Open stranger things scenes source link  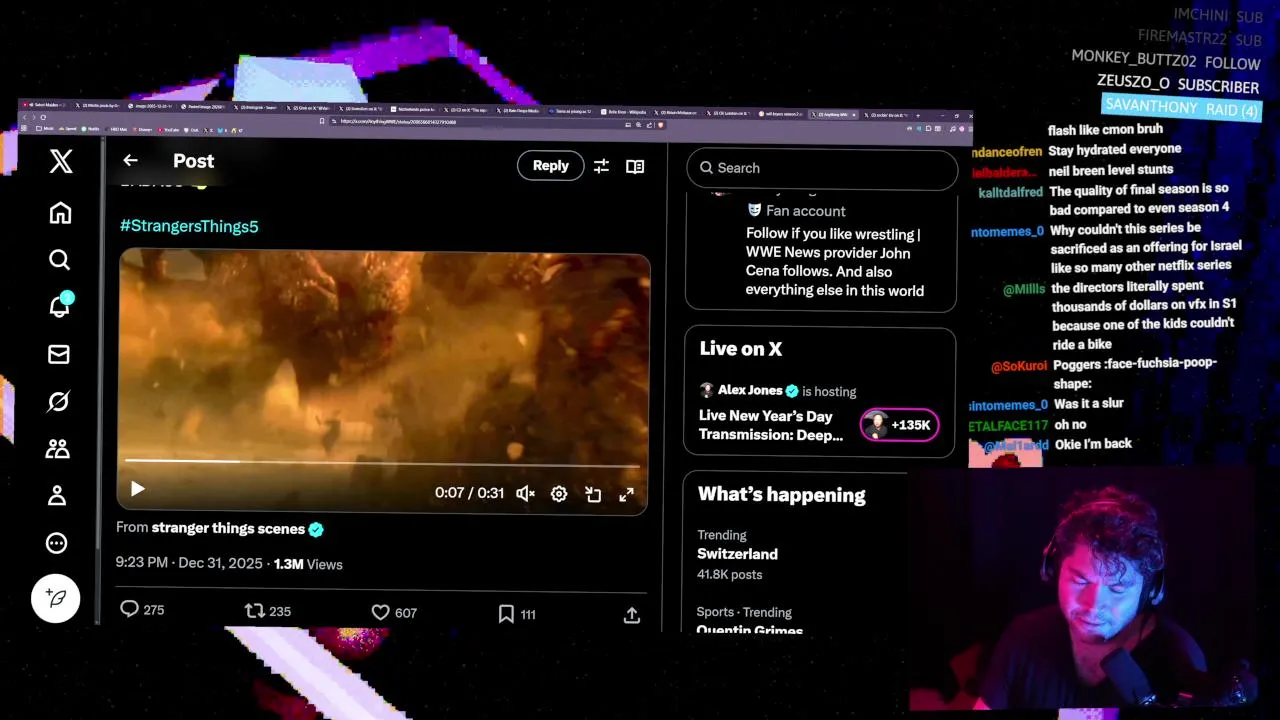(228, 528)
